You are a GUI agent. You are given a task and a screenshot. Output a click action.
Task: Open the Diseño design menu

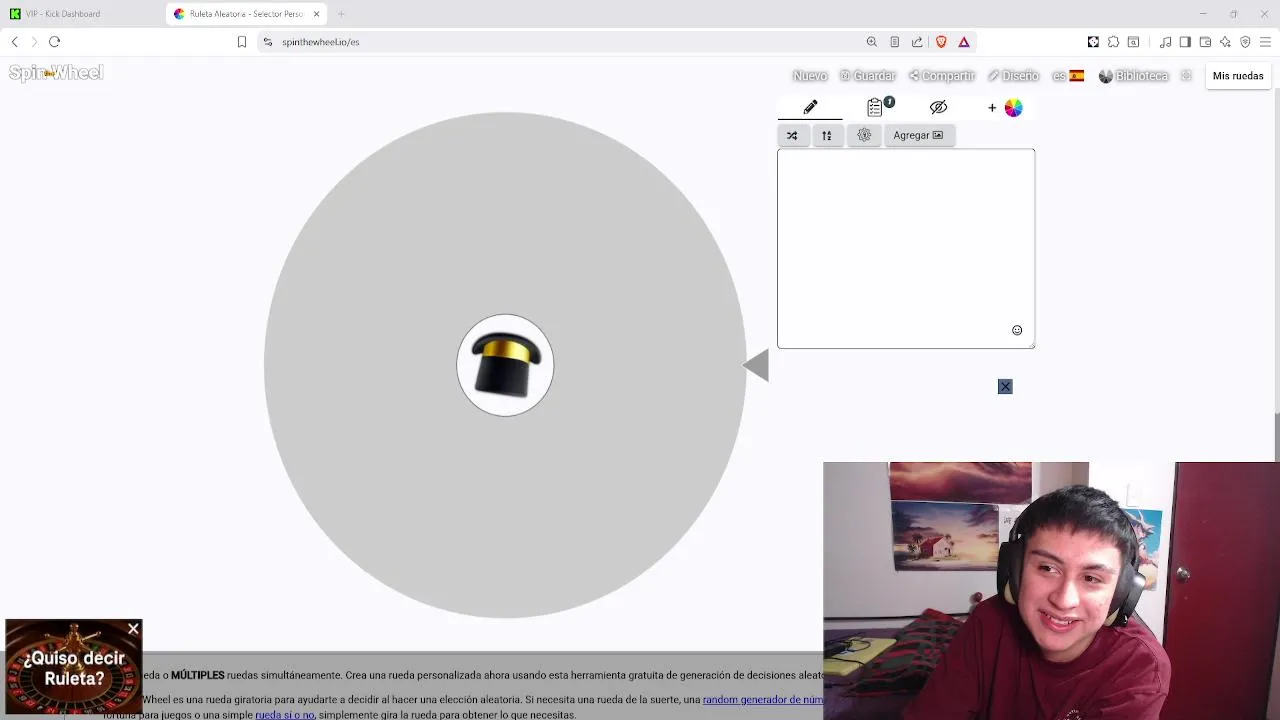(x=1014, y=76)
